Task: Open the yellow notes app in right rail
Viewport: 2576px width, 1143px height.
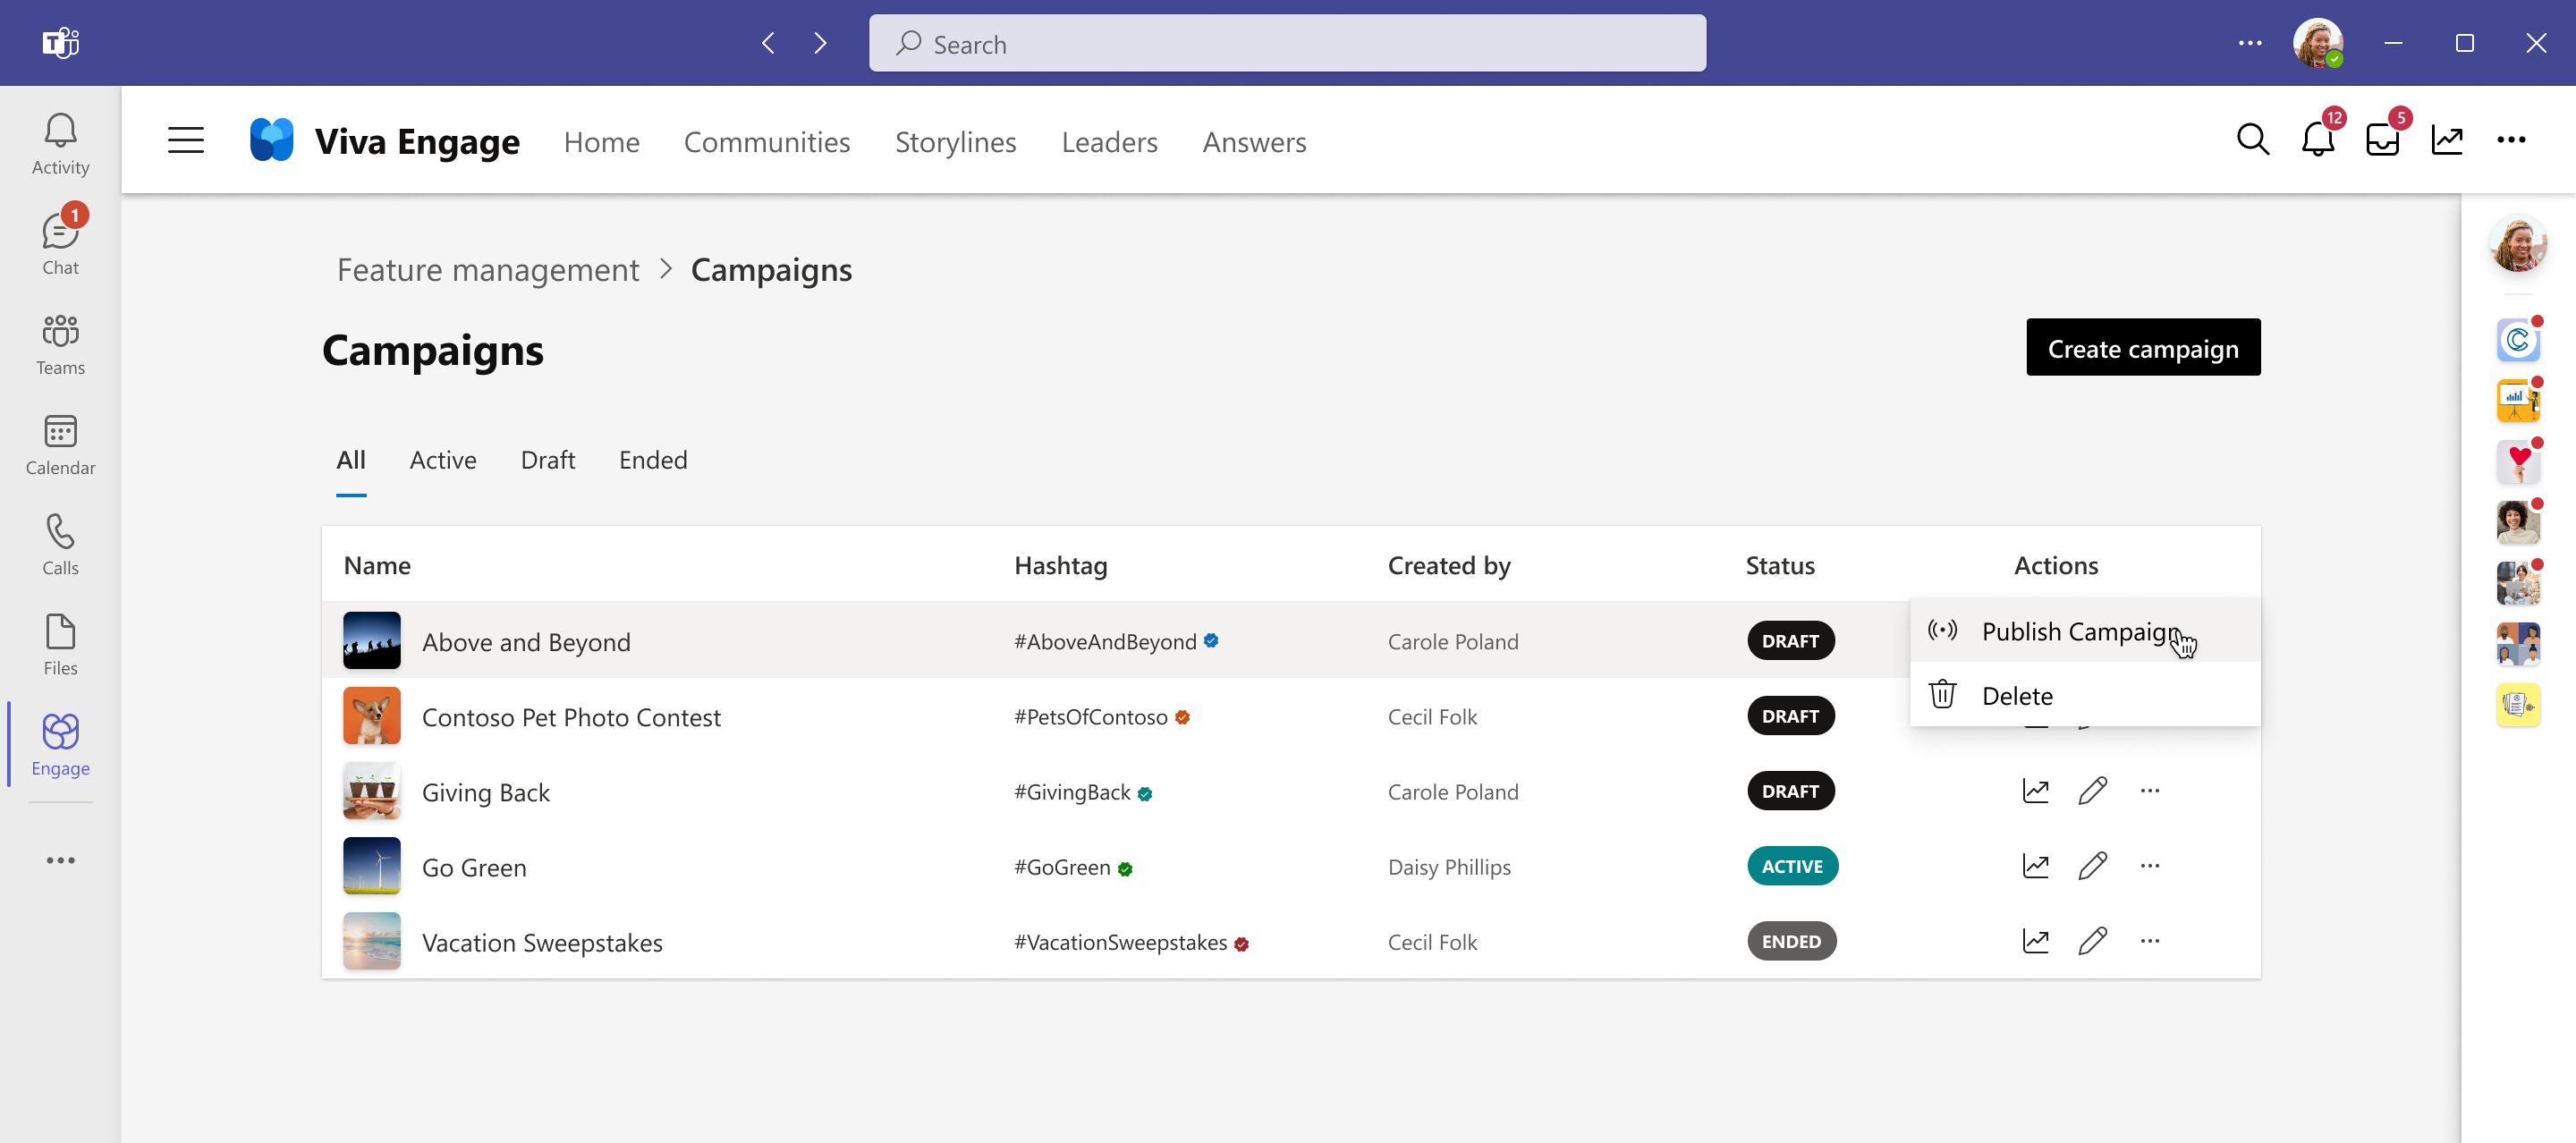Action: [2518, 705]
